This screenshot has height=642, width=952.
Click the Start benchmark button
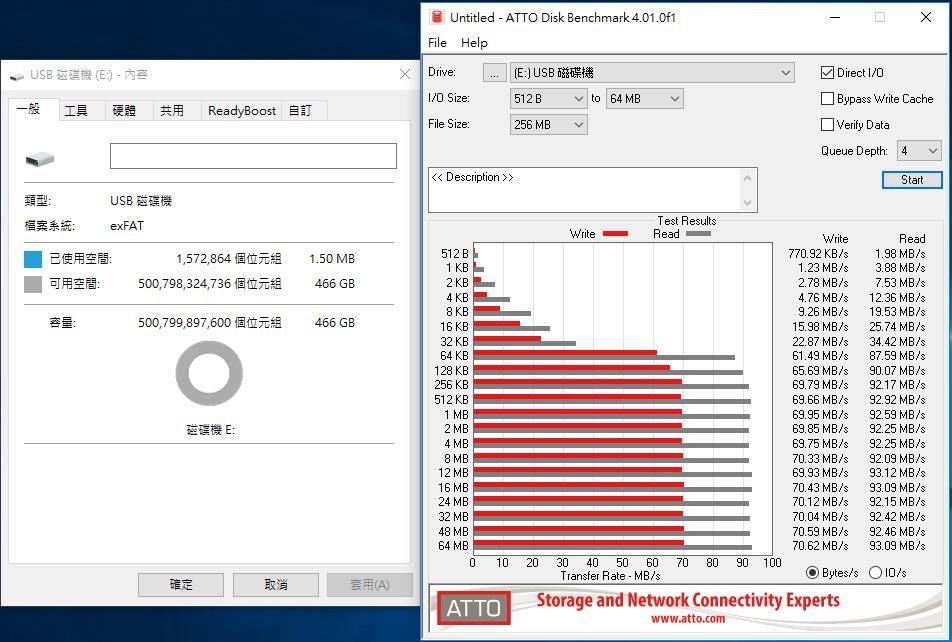pos(912,180)
